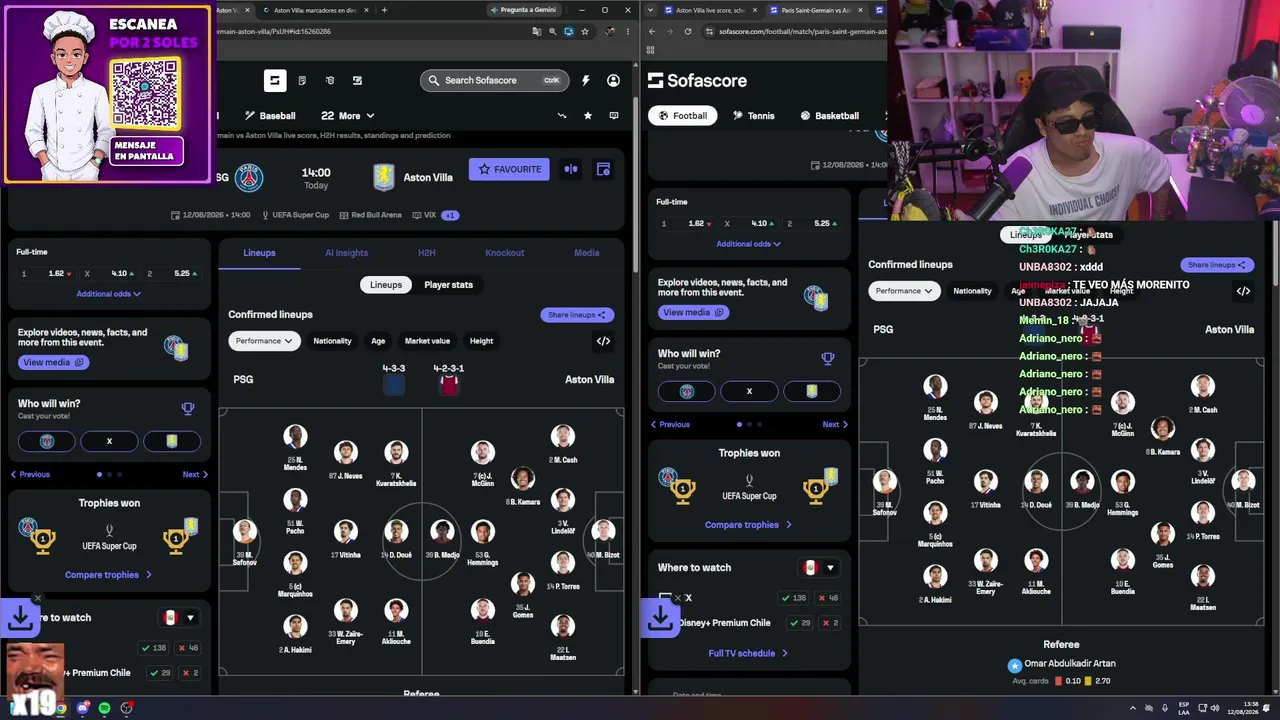Vote draw X in left Who will win
This screenshot has width=1280, height=720.
[x=109, y=441]
